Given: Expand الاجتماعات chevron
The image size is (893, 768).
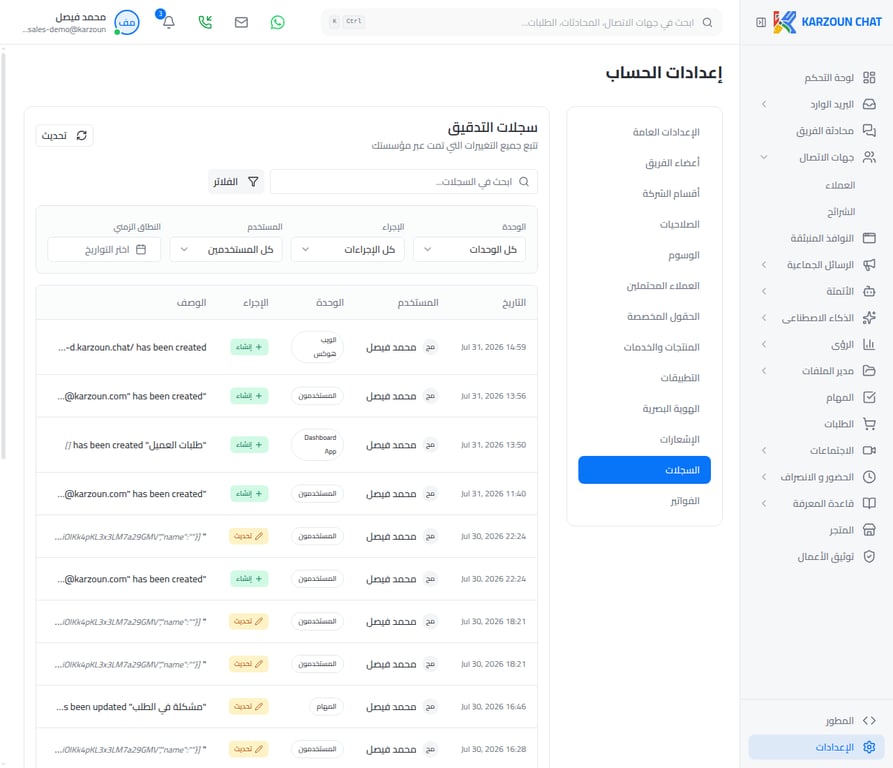Looking at the screenshot, I should 764,450.
